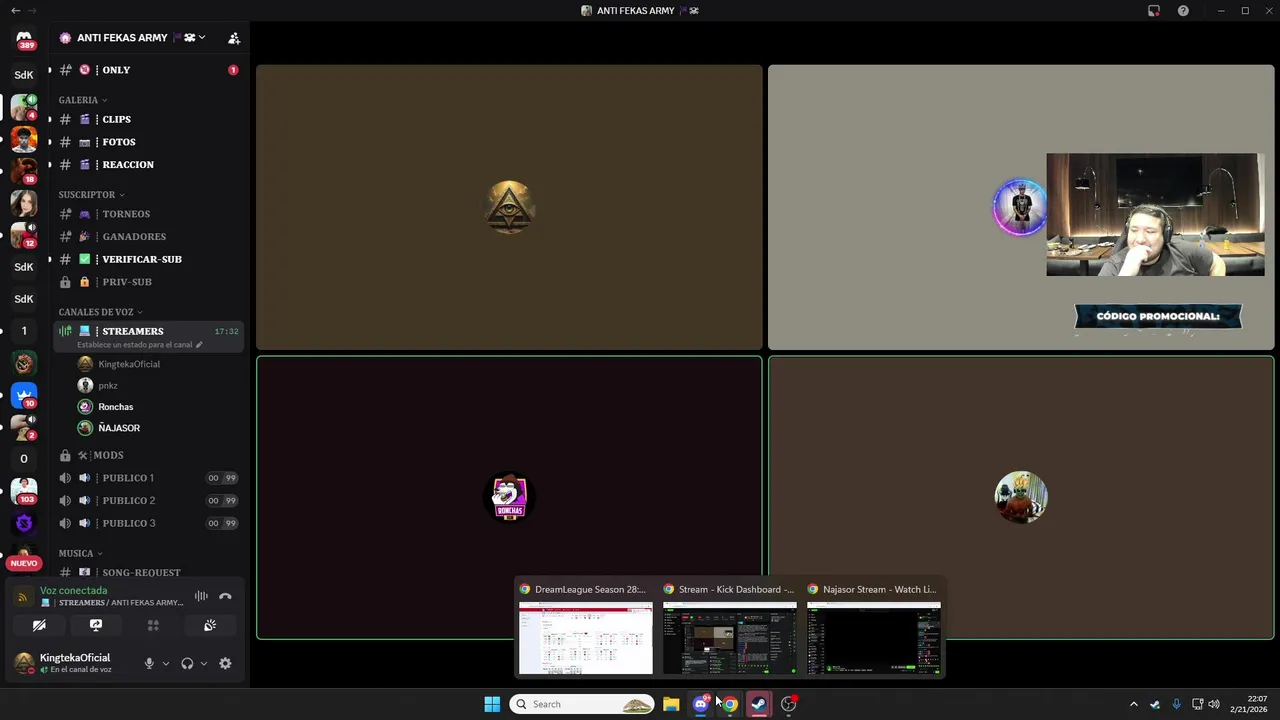
Task: Open Discord direct messages home icon
Action: click(24, 38)
